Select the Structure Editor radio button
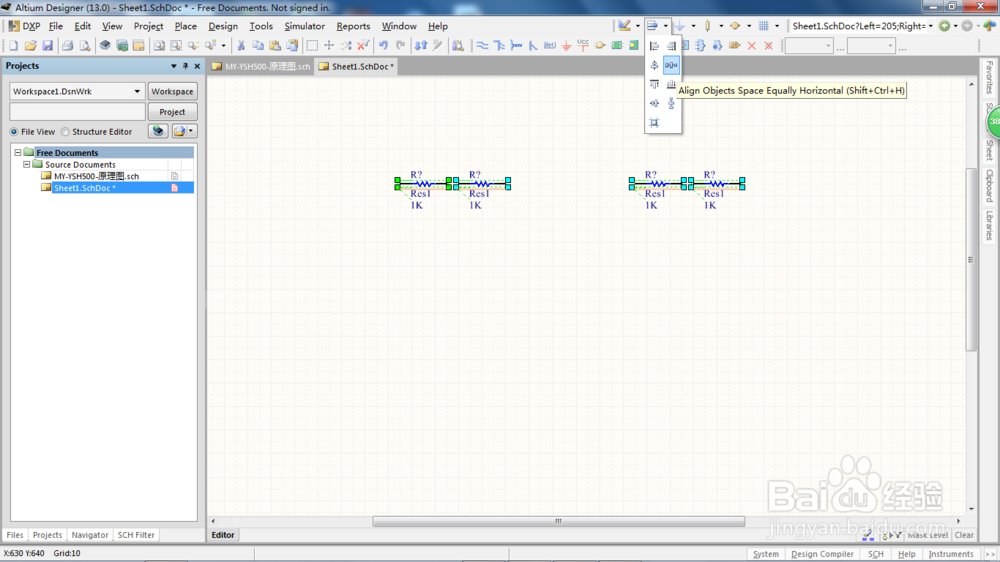 [x=65, y=131]
